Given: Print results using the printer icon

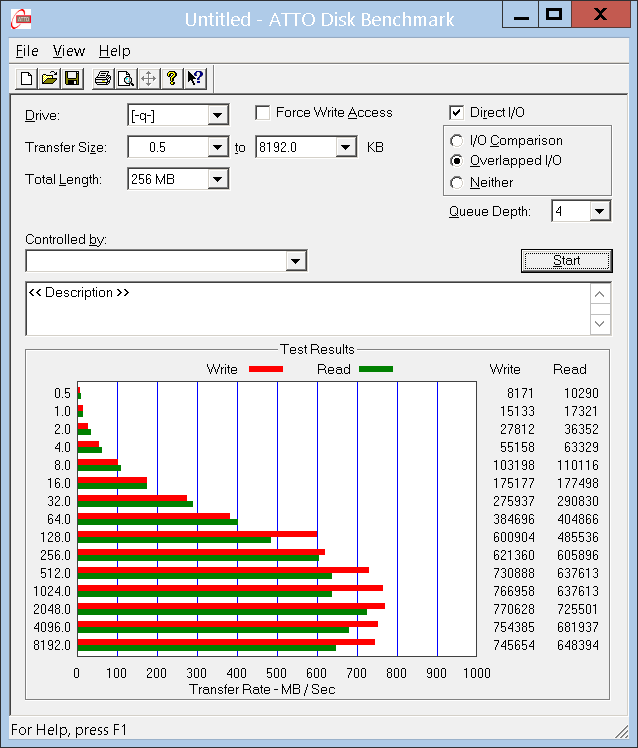Looking at the screenshot, I should 102,78.
